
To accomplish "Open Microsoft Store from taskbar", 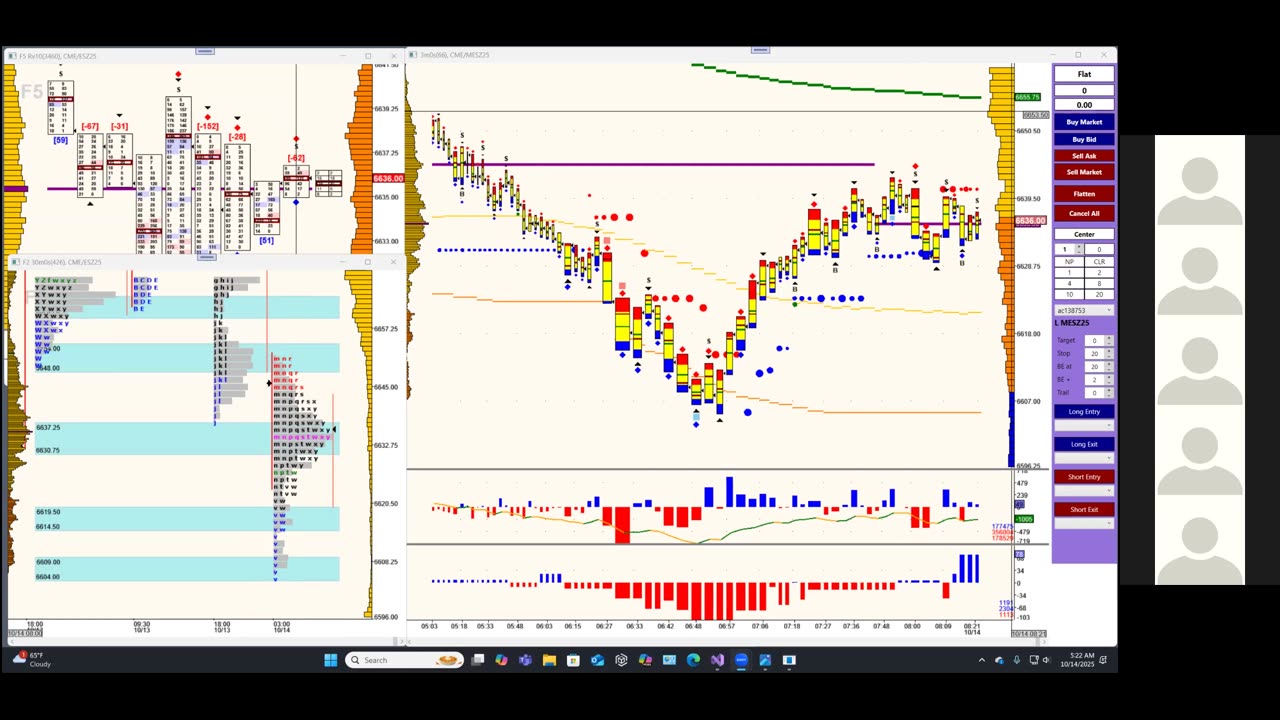I will tap(573, 660).
